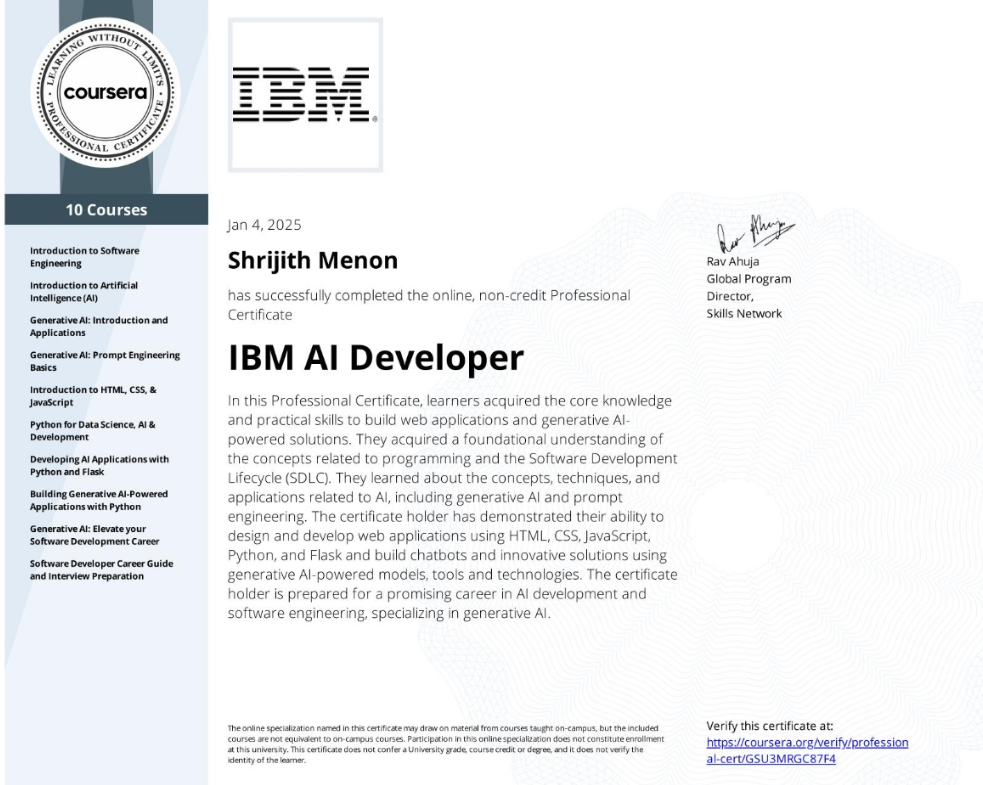Select "Generative AI: Introduction and Applications" text
This screenshot has height=785, width=983.
click(x=99, y=326)
